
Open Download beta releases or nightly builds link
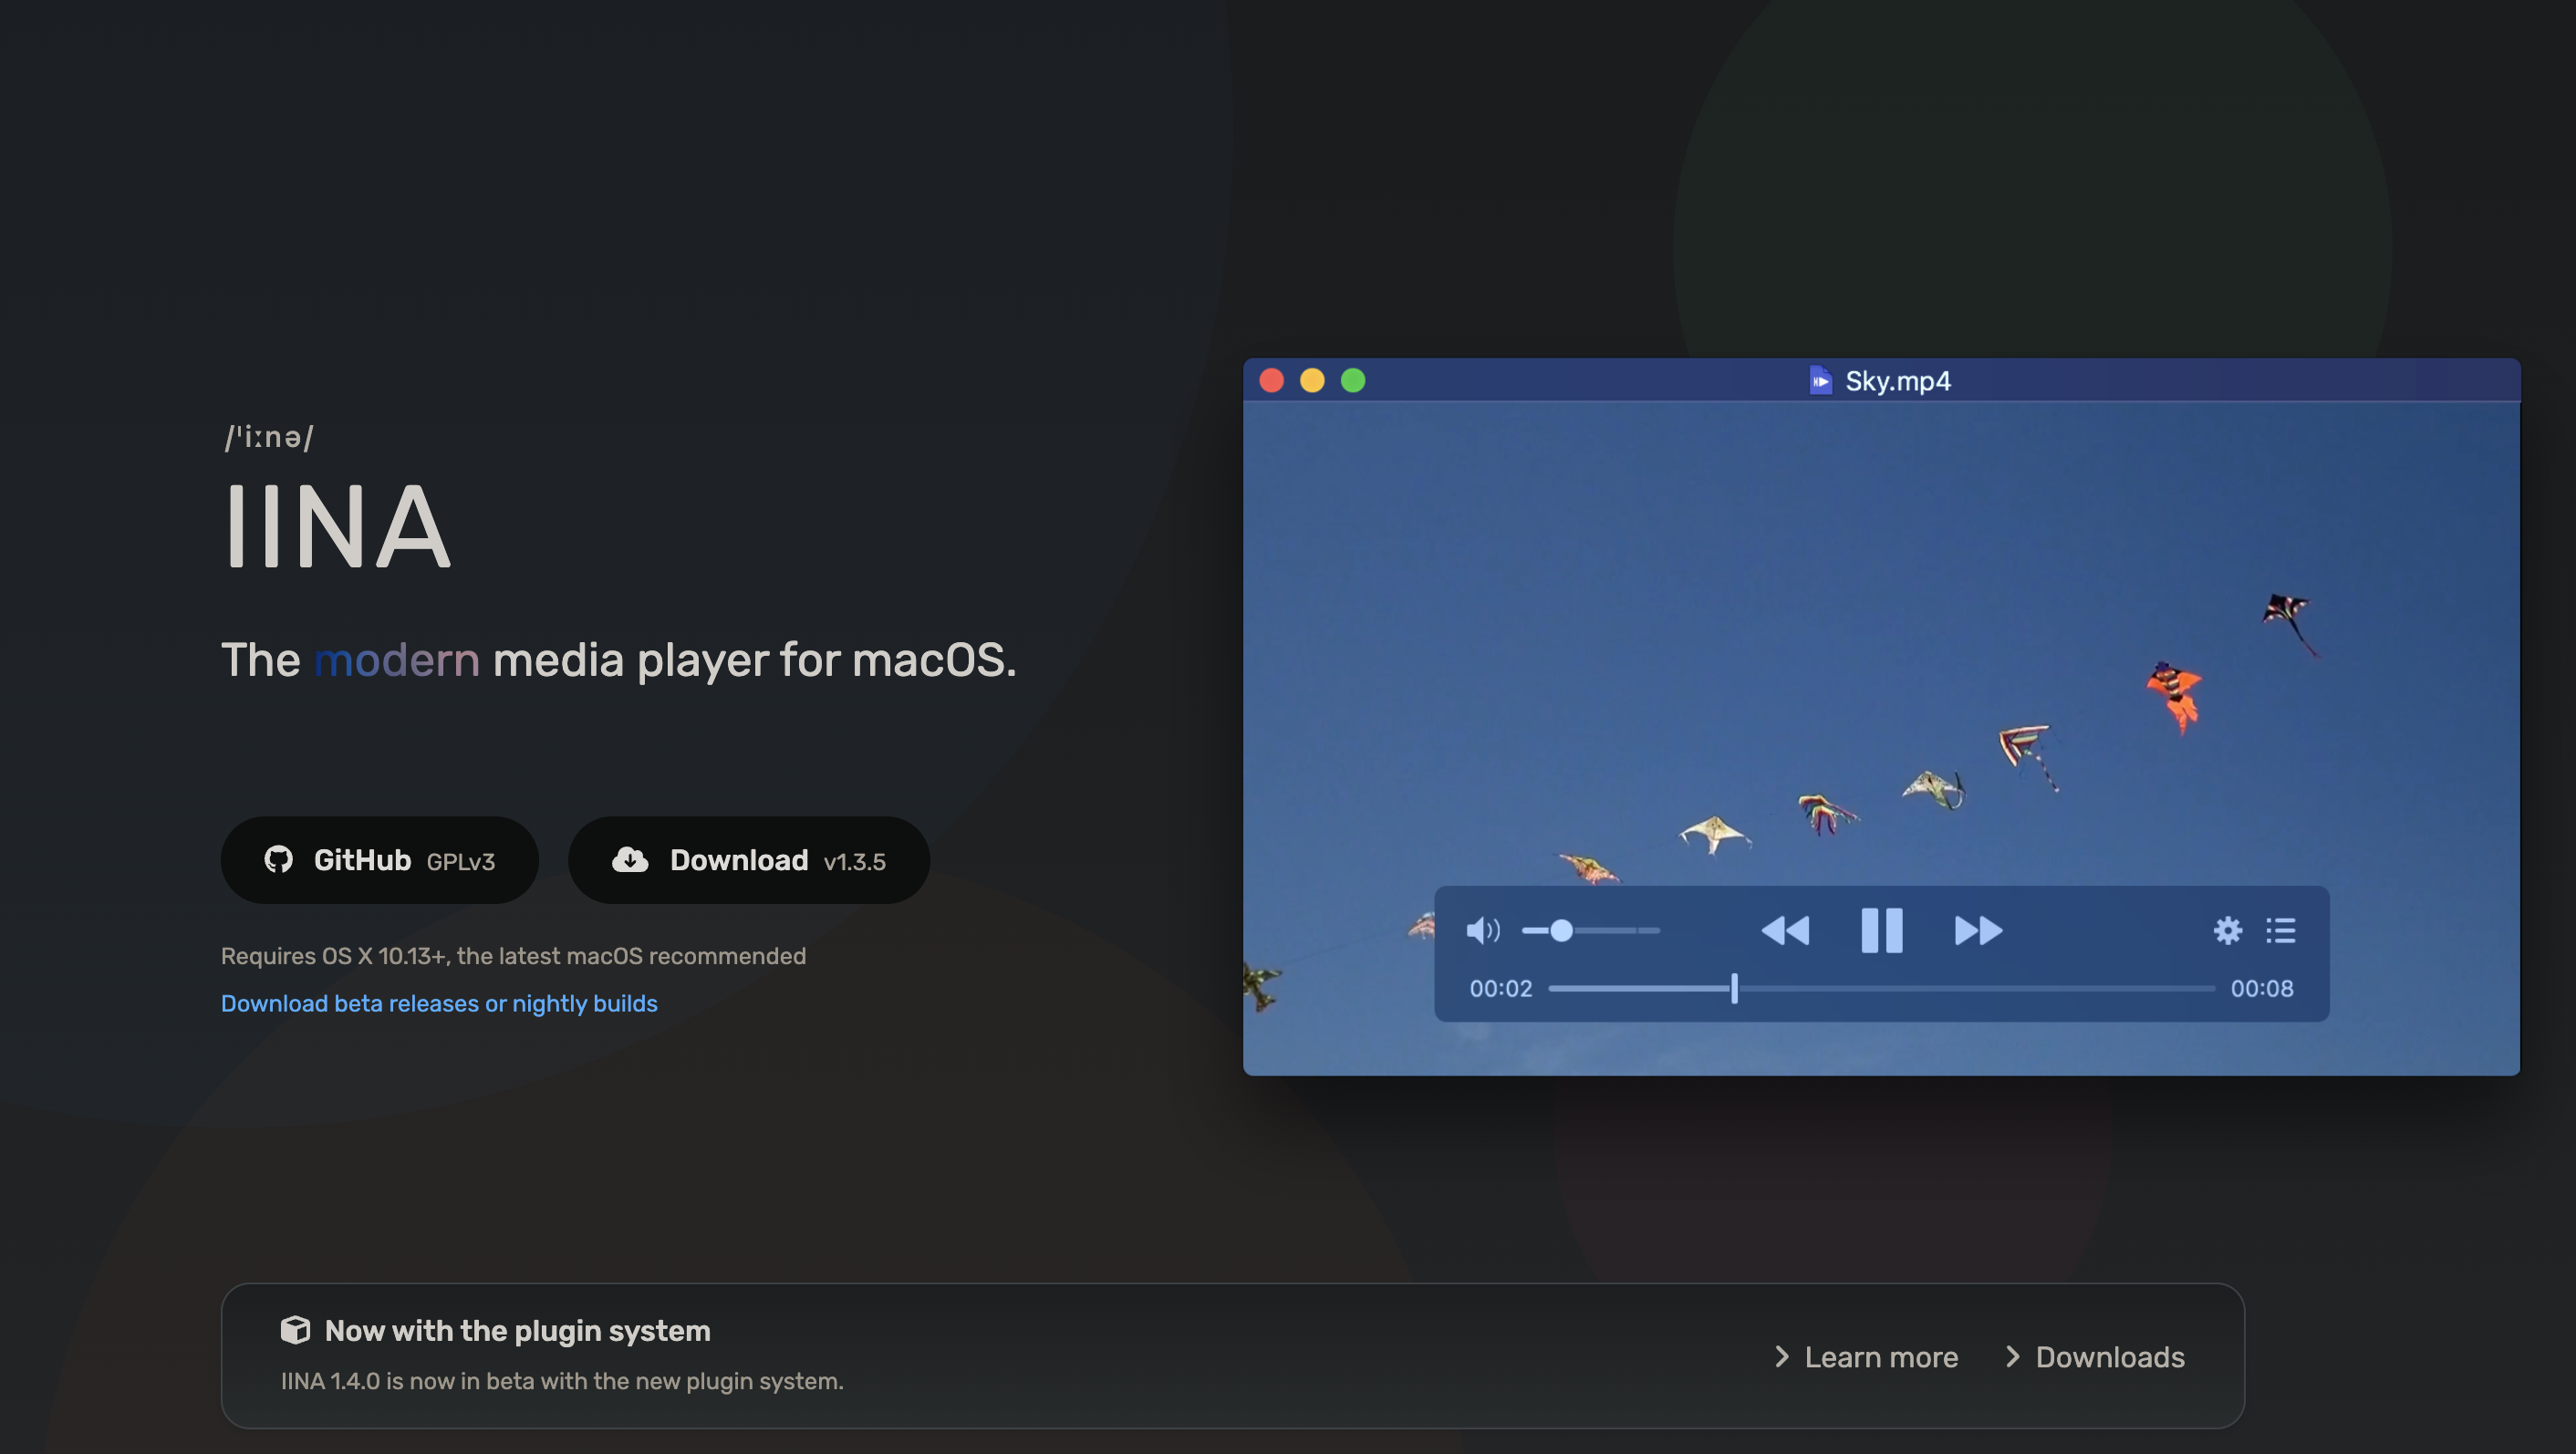coord(439,1003)
